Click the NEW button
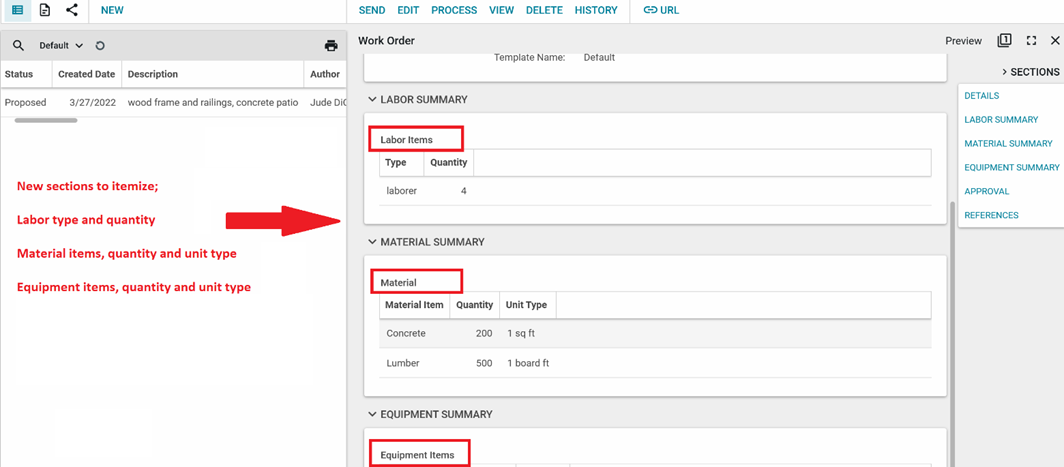 pyautogui.click(x=112, y=10)
